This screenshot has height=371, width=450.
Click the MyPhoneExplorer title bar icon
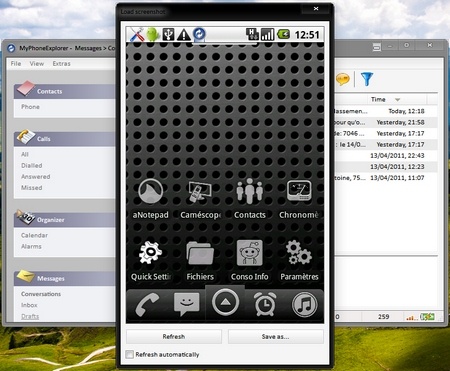tap(11, 48)
